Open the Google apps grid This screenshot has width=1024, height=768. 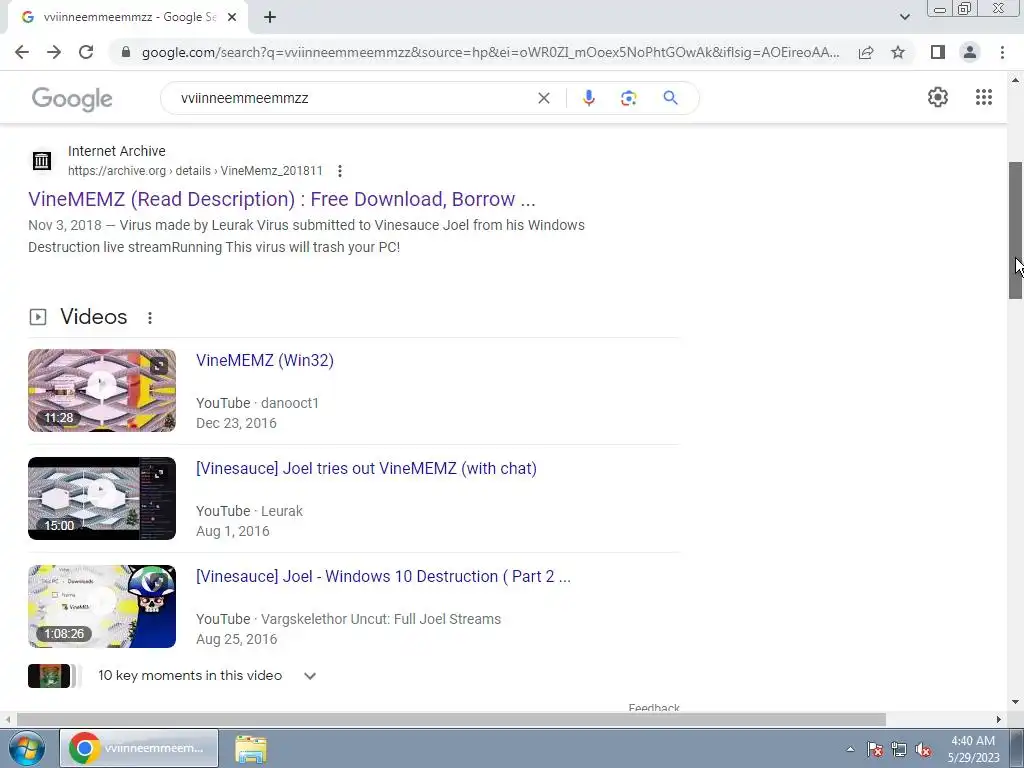pos(984,97)
